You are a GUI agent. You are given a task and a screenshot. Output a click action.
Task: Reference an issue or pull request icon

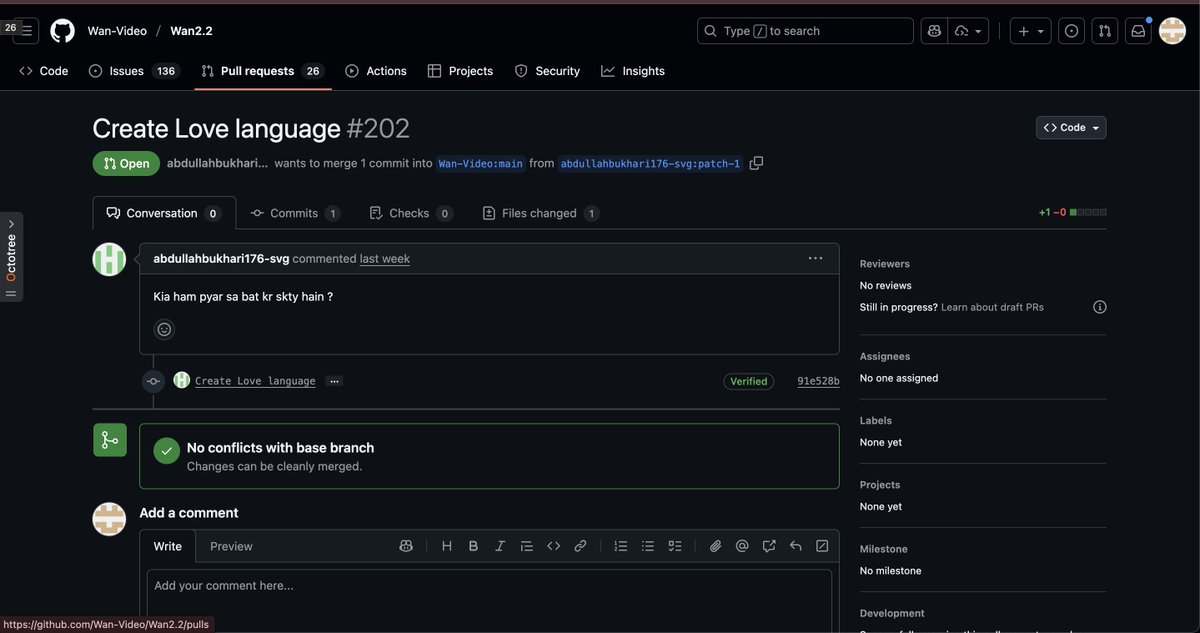769,546
